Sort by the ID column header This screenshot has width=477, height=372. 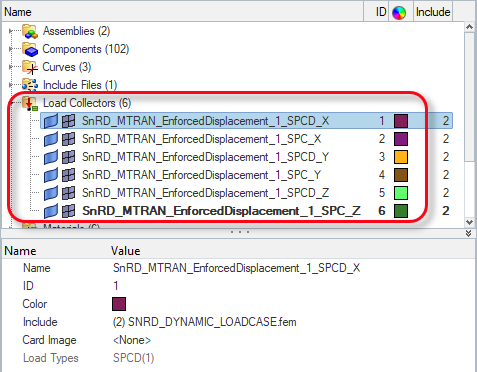[380, 12]
